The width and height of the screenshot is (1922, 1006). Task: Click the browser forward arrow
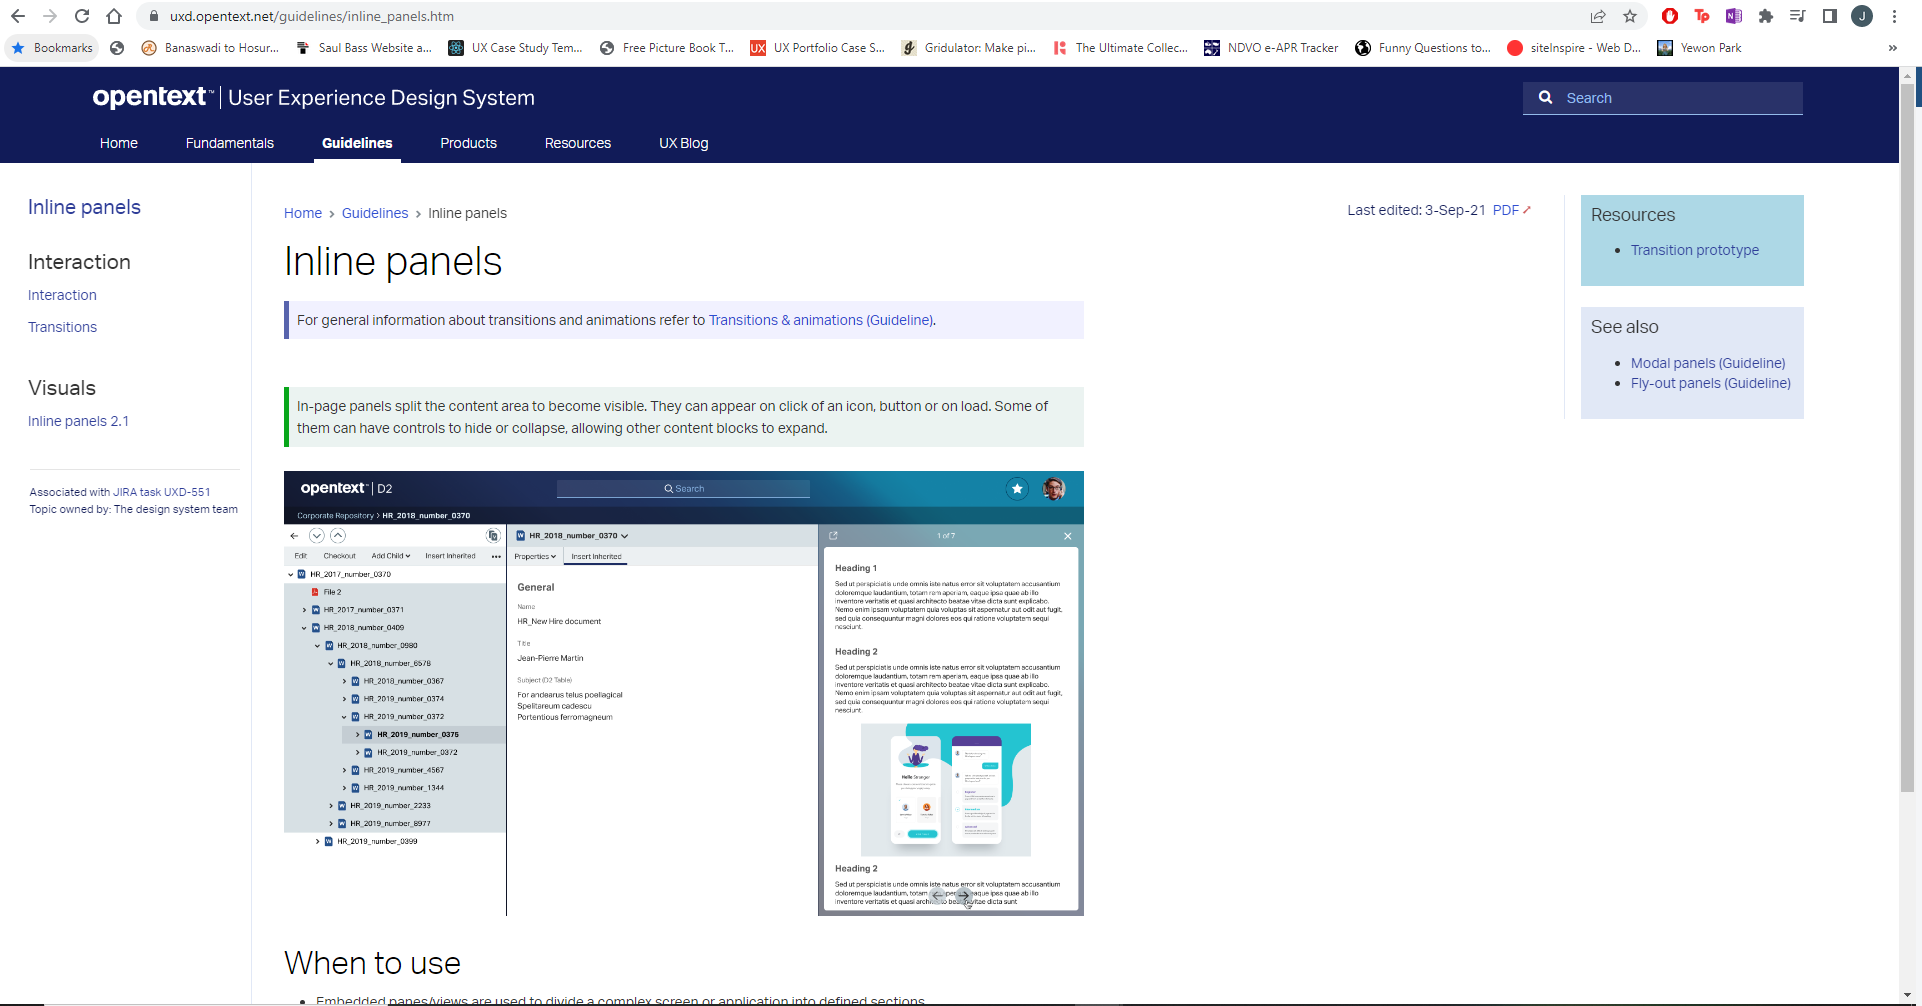point(50,16)
